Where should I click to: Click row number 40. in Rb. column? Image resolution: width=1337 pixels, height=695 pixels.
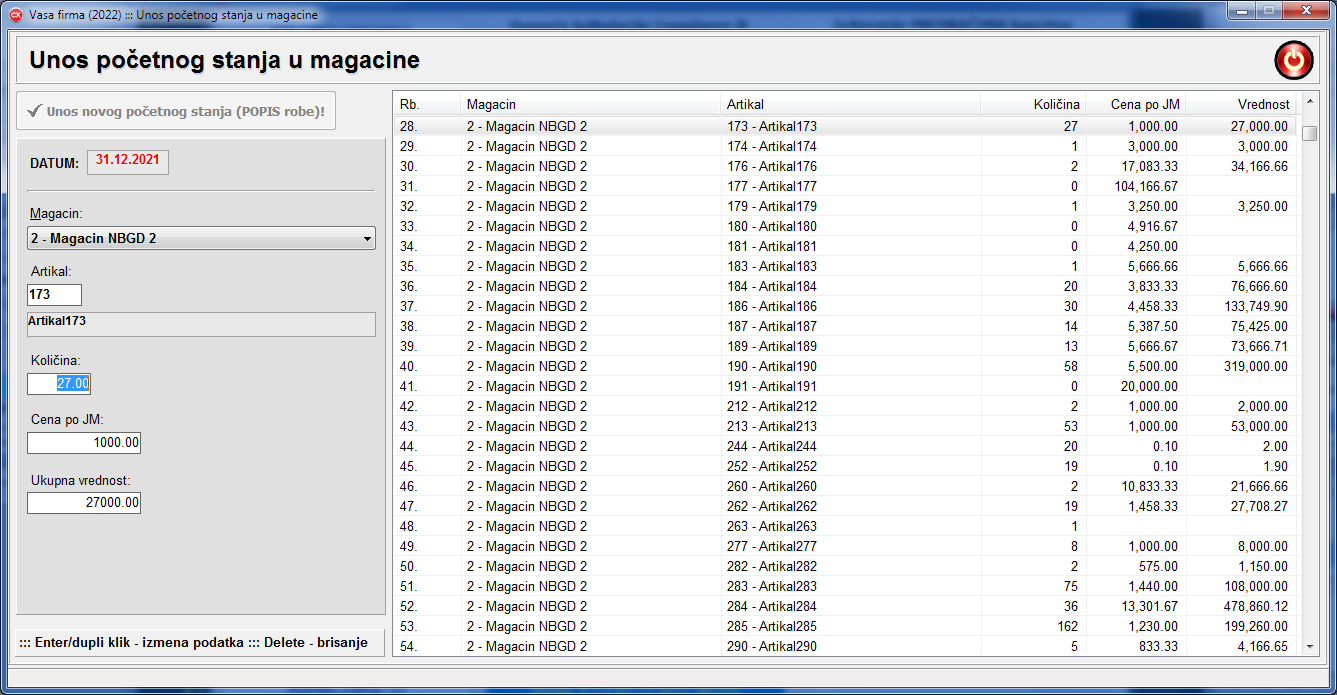pyautogui.click(x=409, y=366)
